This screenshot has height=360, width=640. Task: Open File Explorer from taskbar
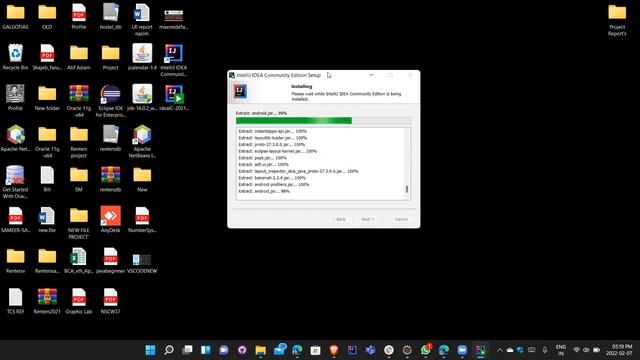tap(261, 350)
